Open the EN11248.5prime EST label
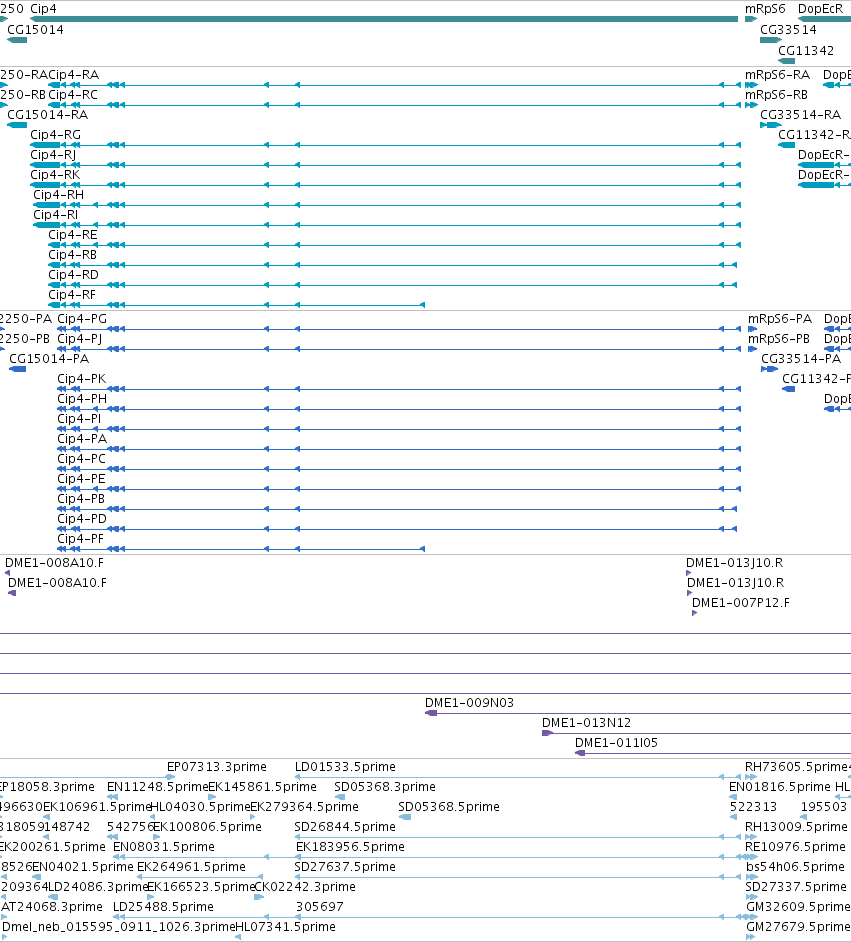The width and height of the screenshot is (851, 942). click(x=157, y=786)
